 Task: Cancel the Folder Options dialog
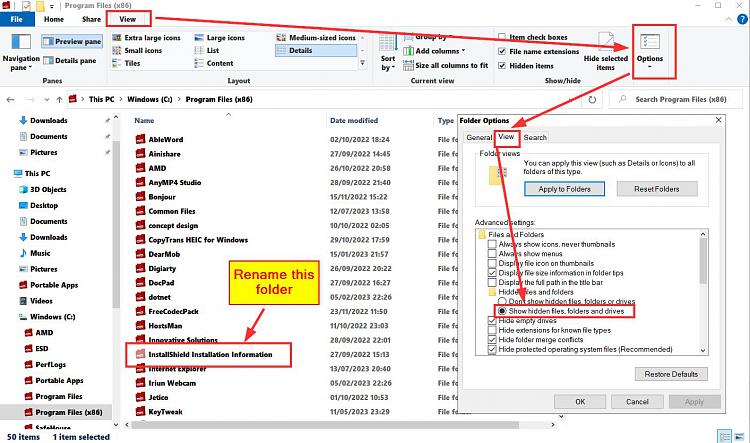637,402
